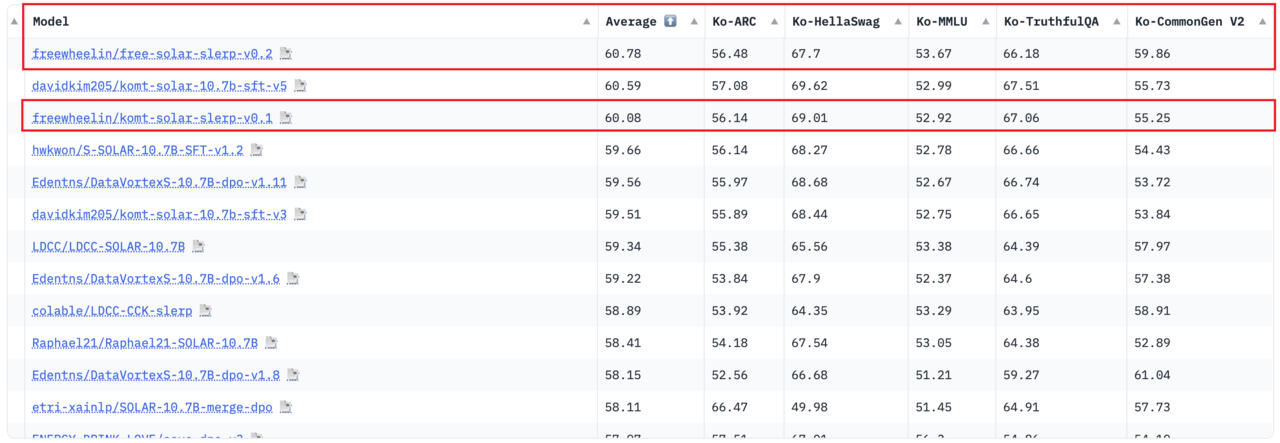Click the Ko-TruthfulQA column header

pos(1050,21)
